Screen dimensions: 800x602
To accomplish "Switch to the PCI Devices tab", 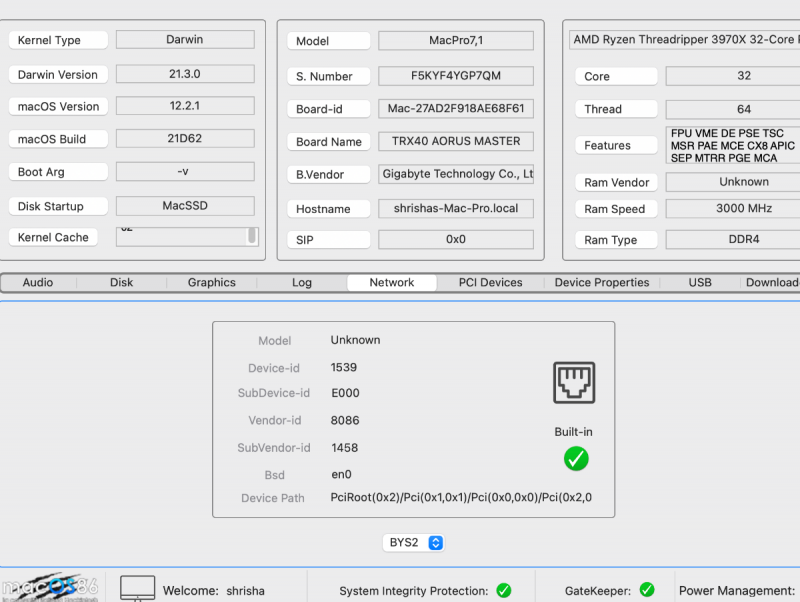I will [x=490, y=283].
